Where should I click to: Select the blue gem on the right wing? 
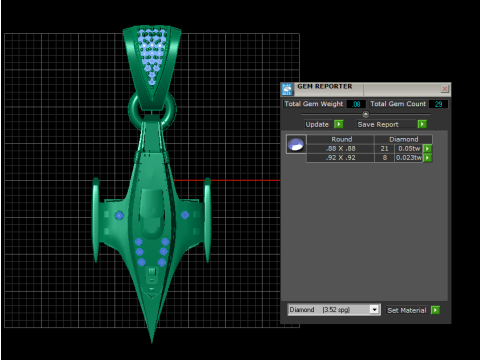coord(185,215)
